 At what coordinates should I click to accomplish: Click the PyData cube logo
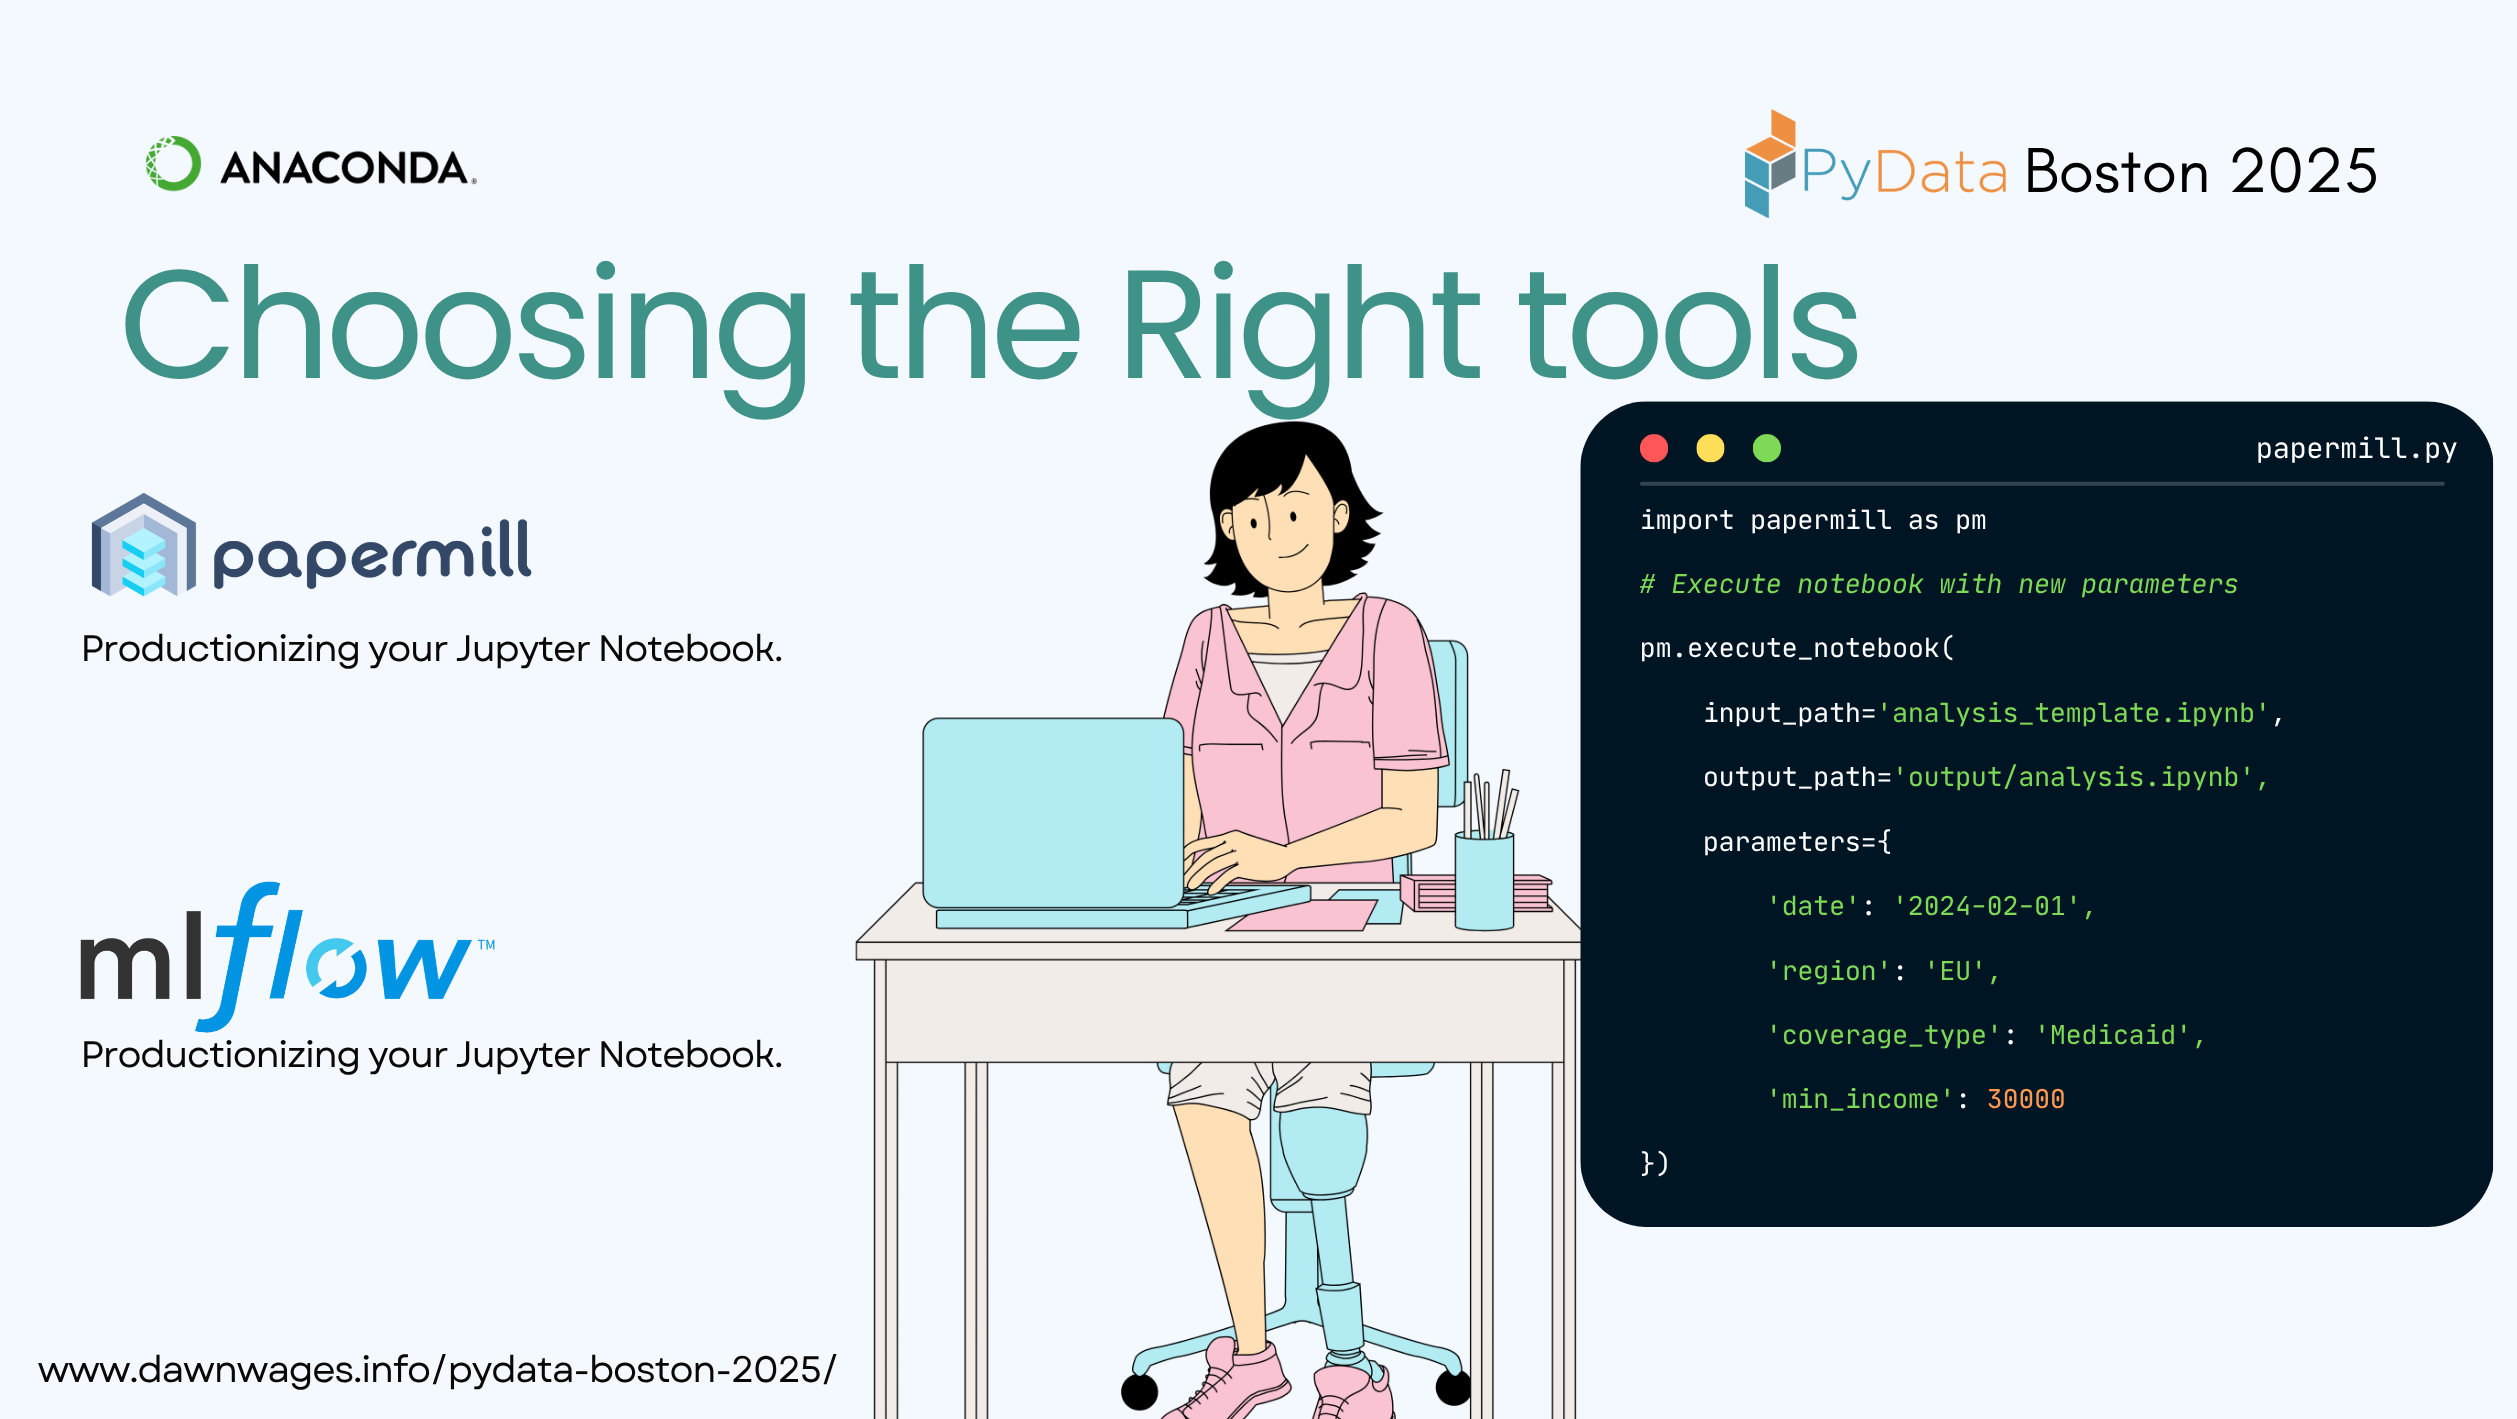tap(1769, 165)
